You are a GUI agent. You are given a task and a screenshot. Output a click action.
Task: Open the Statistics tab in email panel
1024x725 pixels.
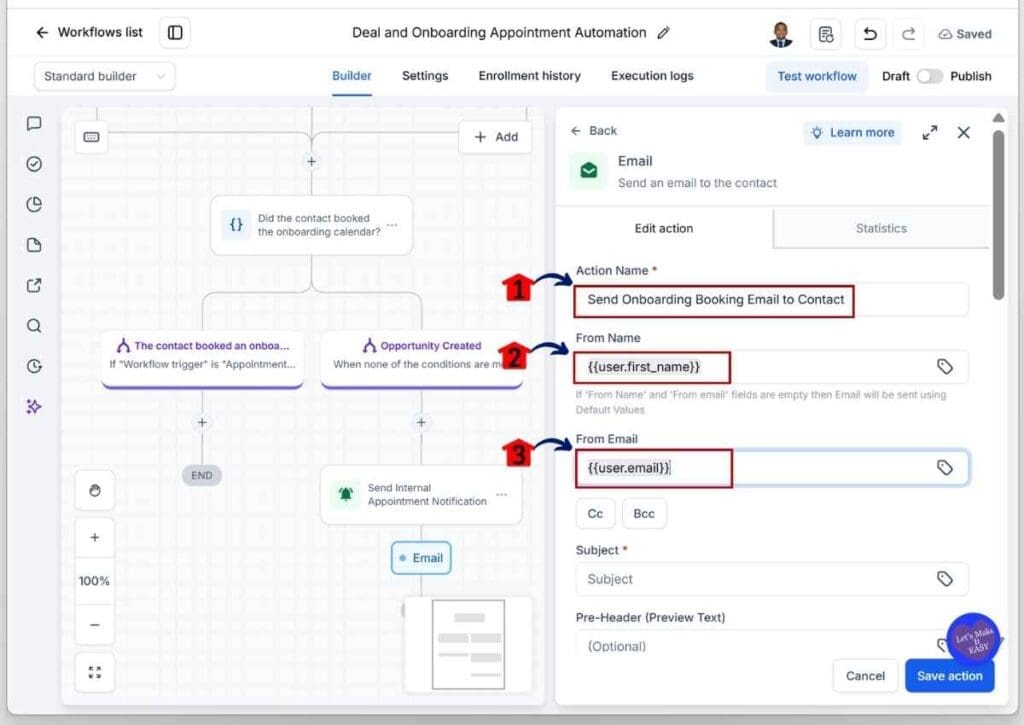coord(880,229)
